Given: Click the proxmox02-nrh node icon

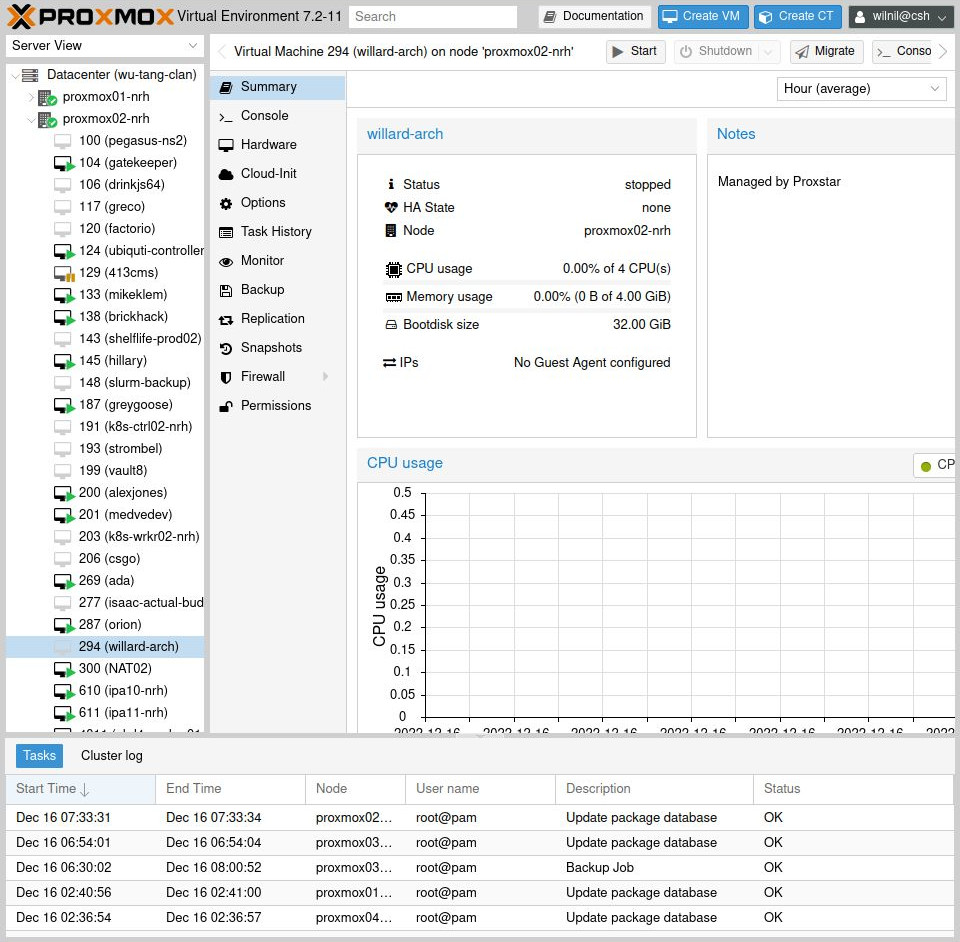Looking at the screenshot, I should pyautogui.click(x=47, y=119).
